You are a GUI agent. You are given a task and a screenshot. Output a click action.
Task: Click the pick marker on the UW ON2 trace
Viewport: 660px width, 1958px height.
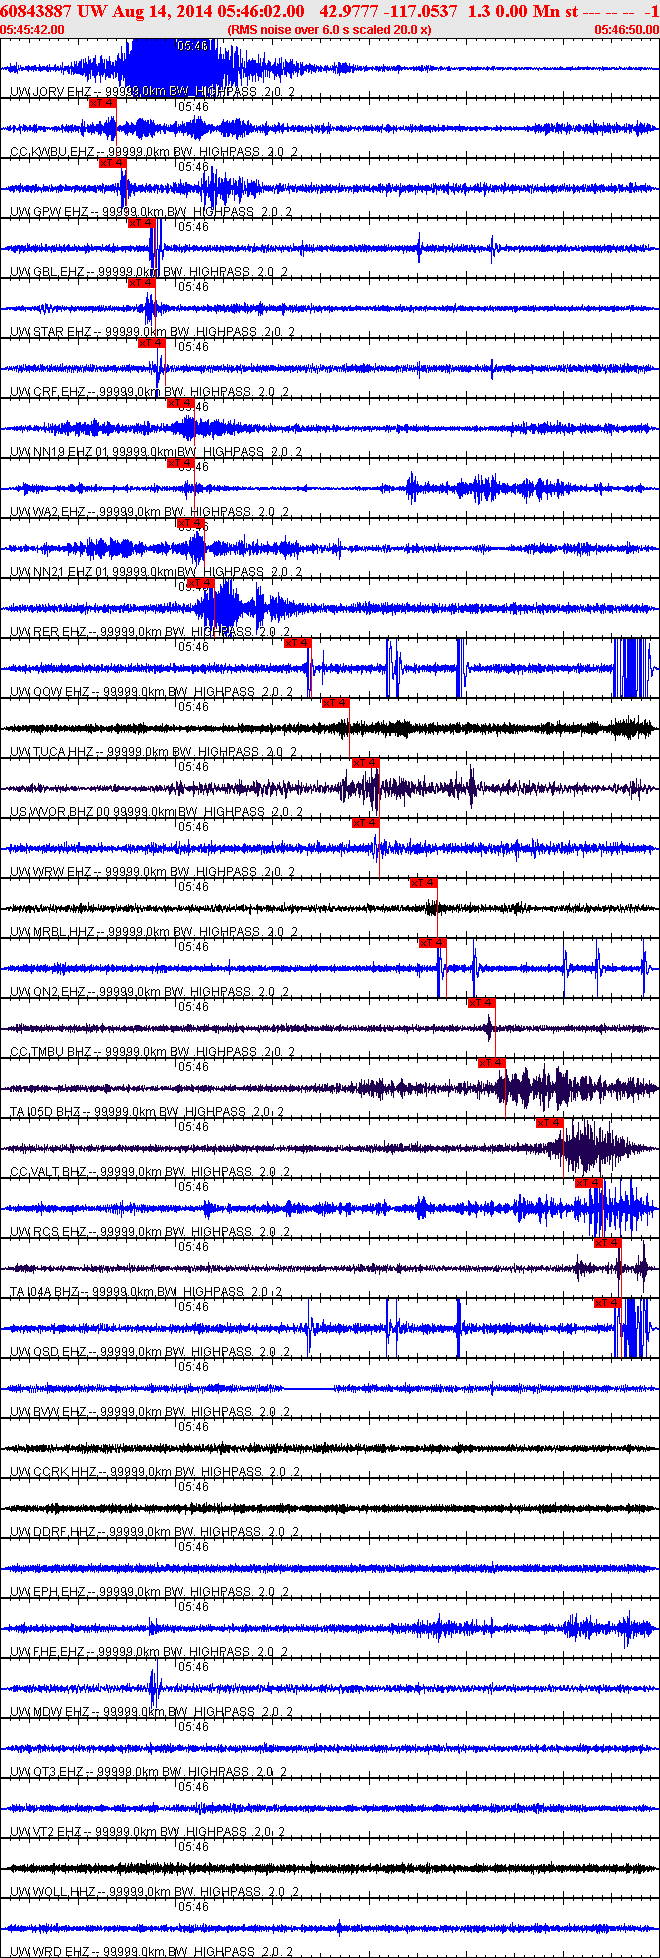[433, 943]
